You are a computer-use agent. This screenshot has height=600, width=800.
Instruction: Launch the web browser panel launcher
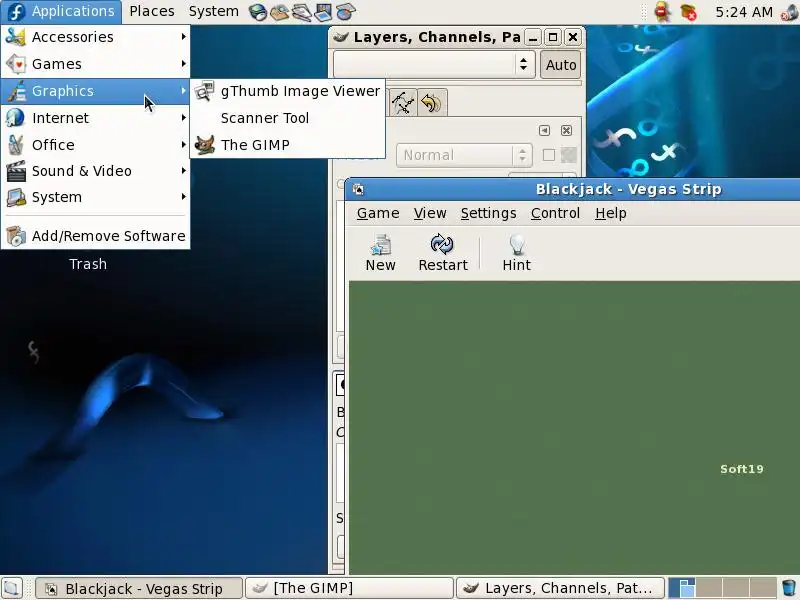pos(259,12)
